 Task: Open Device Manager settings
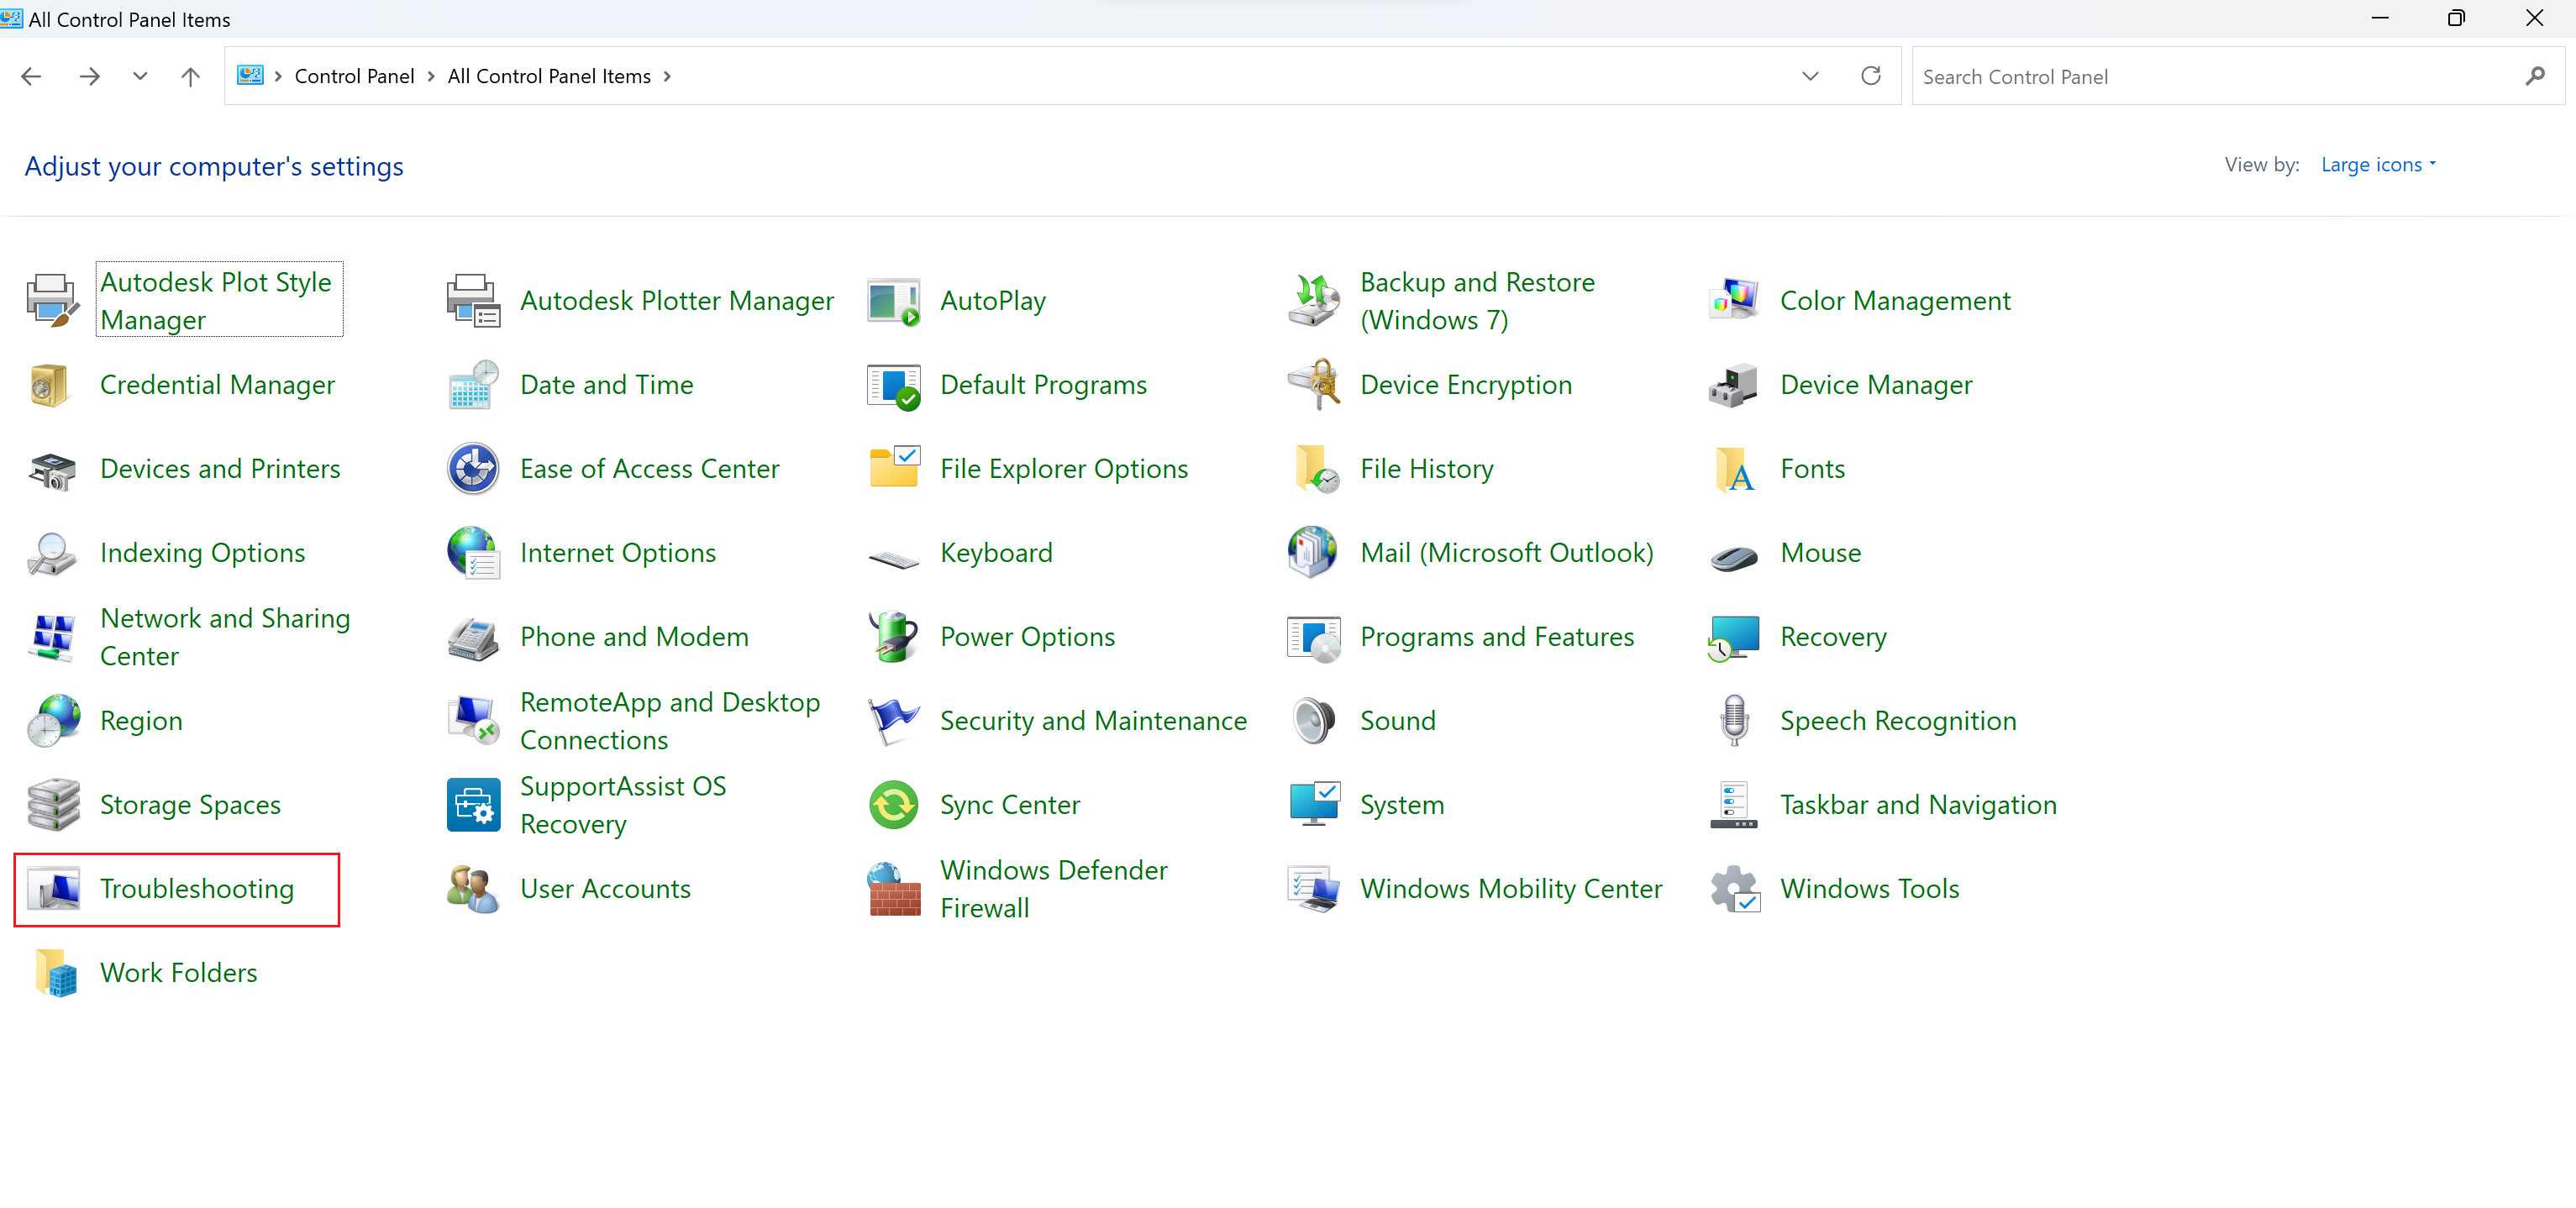point(1876,384)
